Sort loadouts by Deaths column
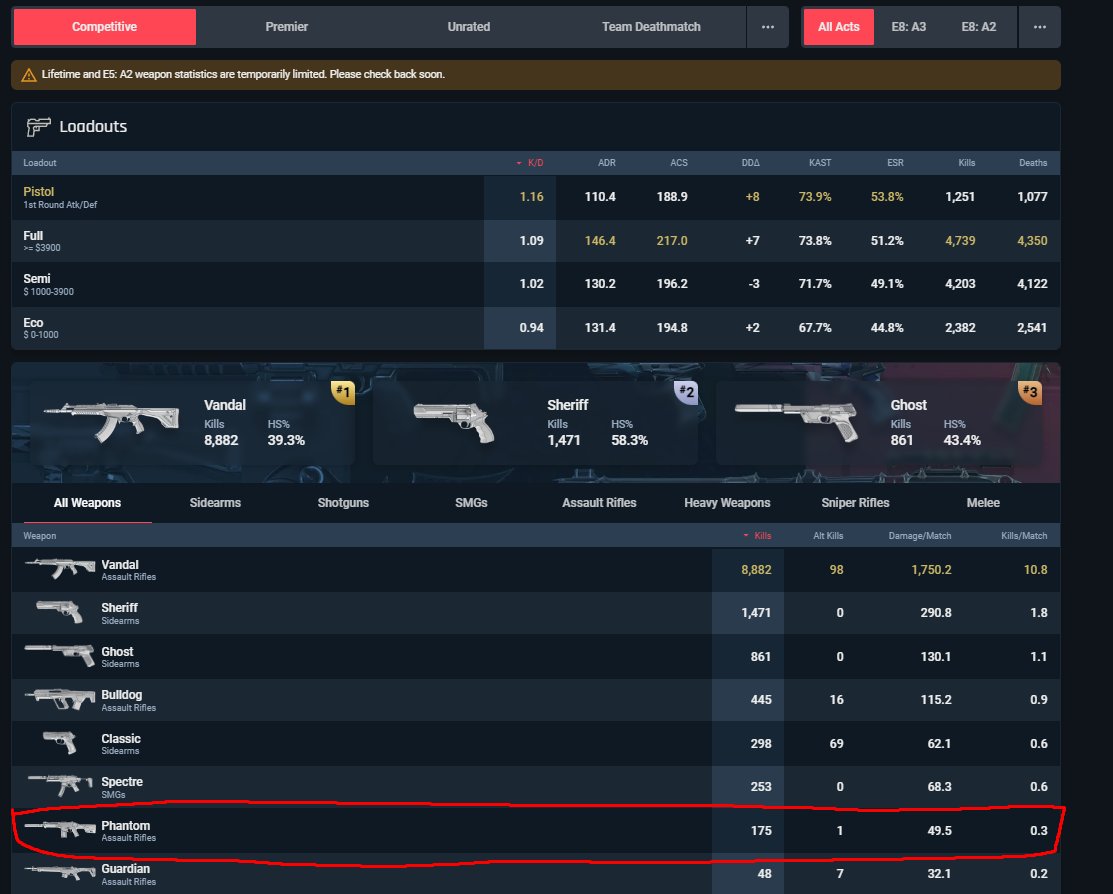 [x=1033, y=163]
